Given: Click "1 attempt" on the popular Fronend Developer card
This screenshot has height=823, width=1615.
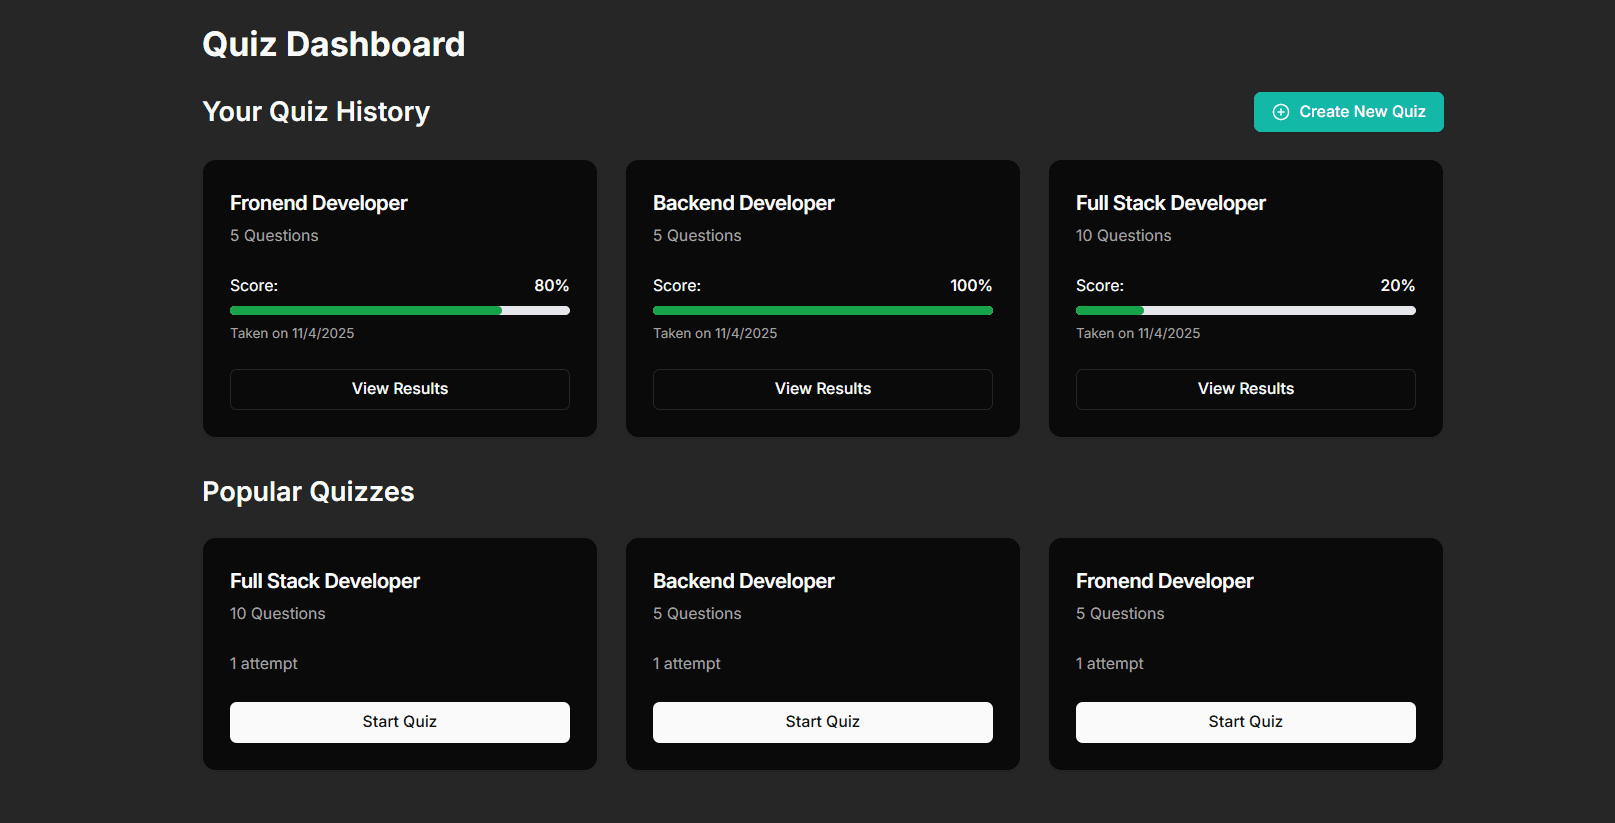Looking at the screenshot, I should [1110, 664].
